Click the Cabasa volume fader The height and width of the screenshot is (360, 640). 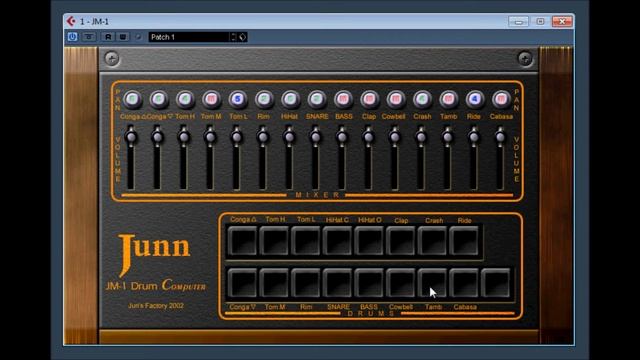(x=500, y=137)
